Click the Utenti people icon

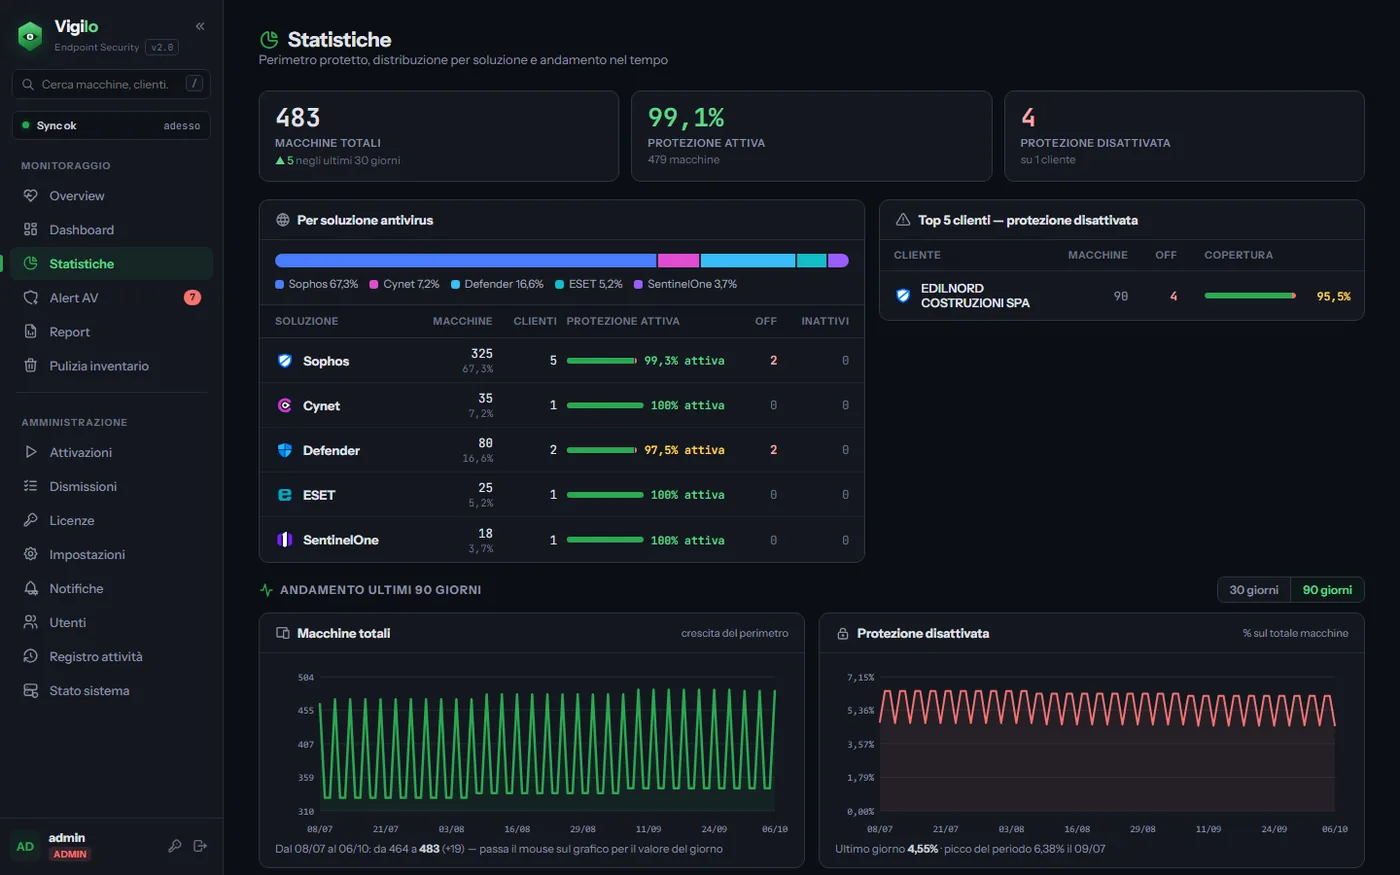30,622
